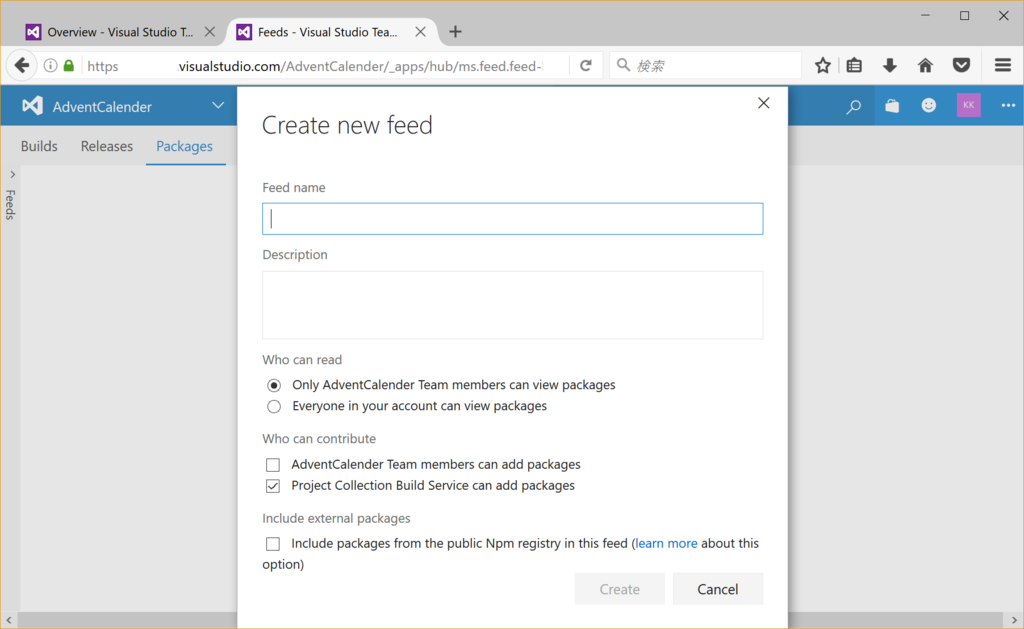Viewport: 1024px width, 629px height.
Task: Go to the browser home icon
Action: pos(925,65)
